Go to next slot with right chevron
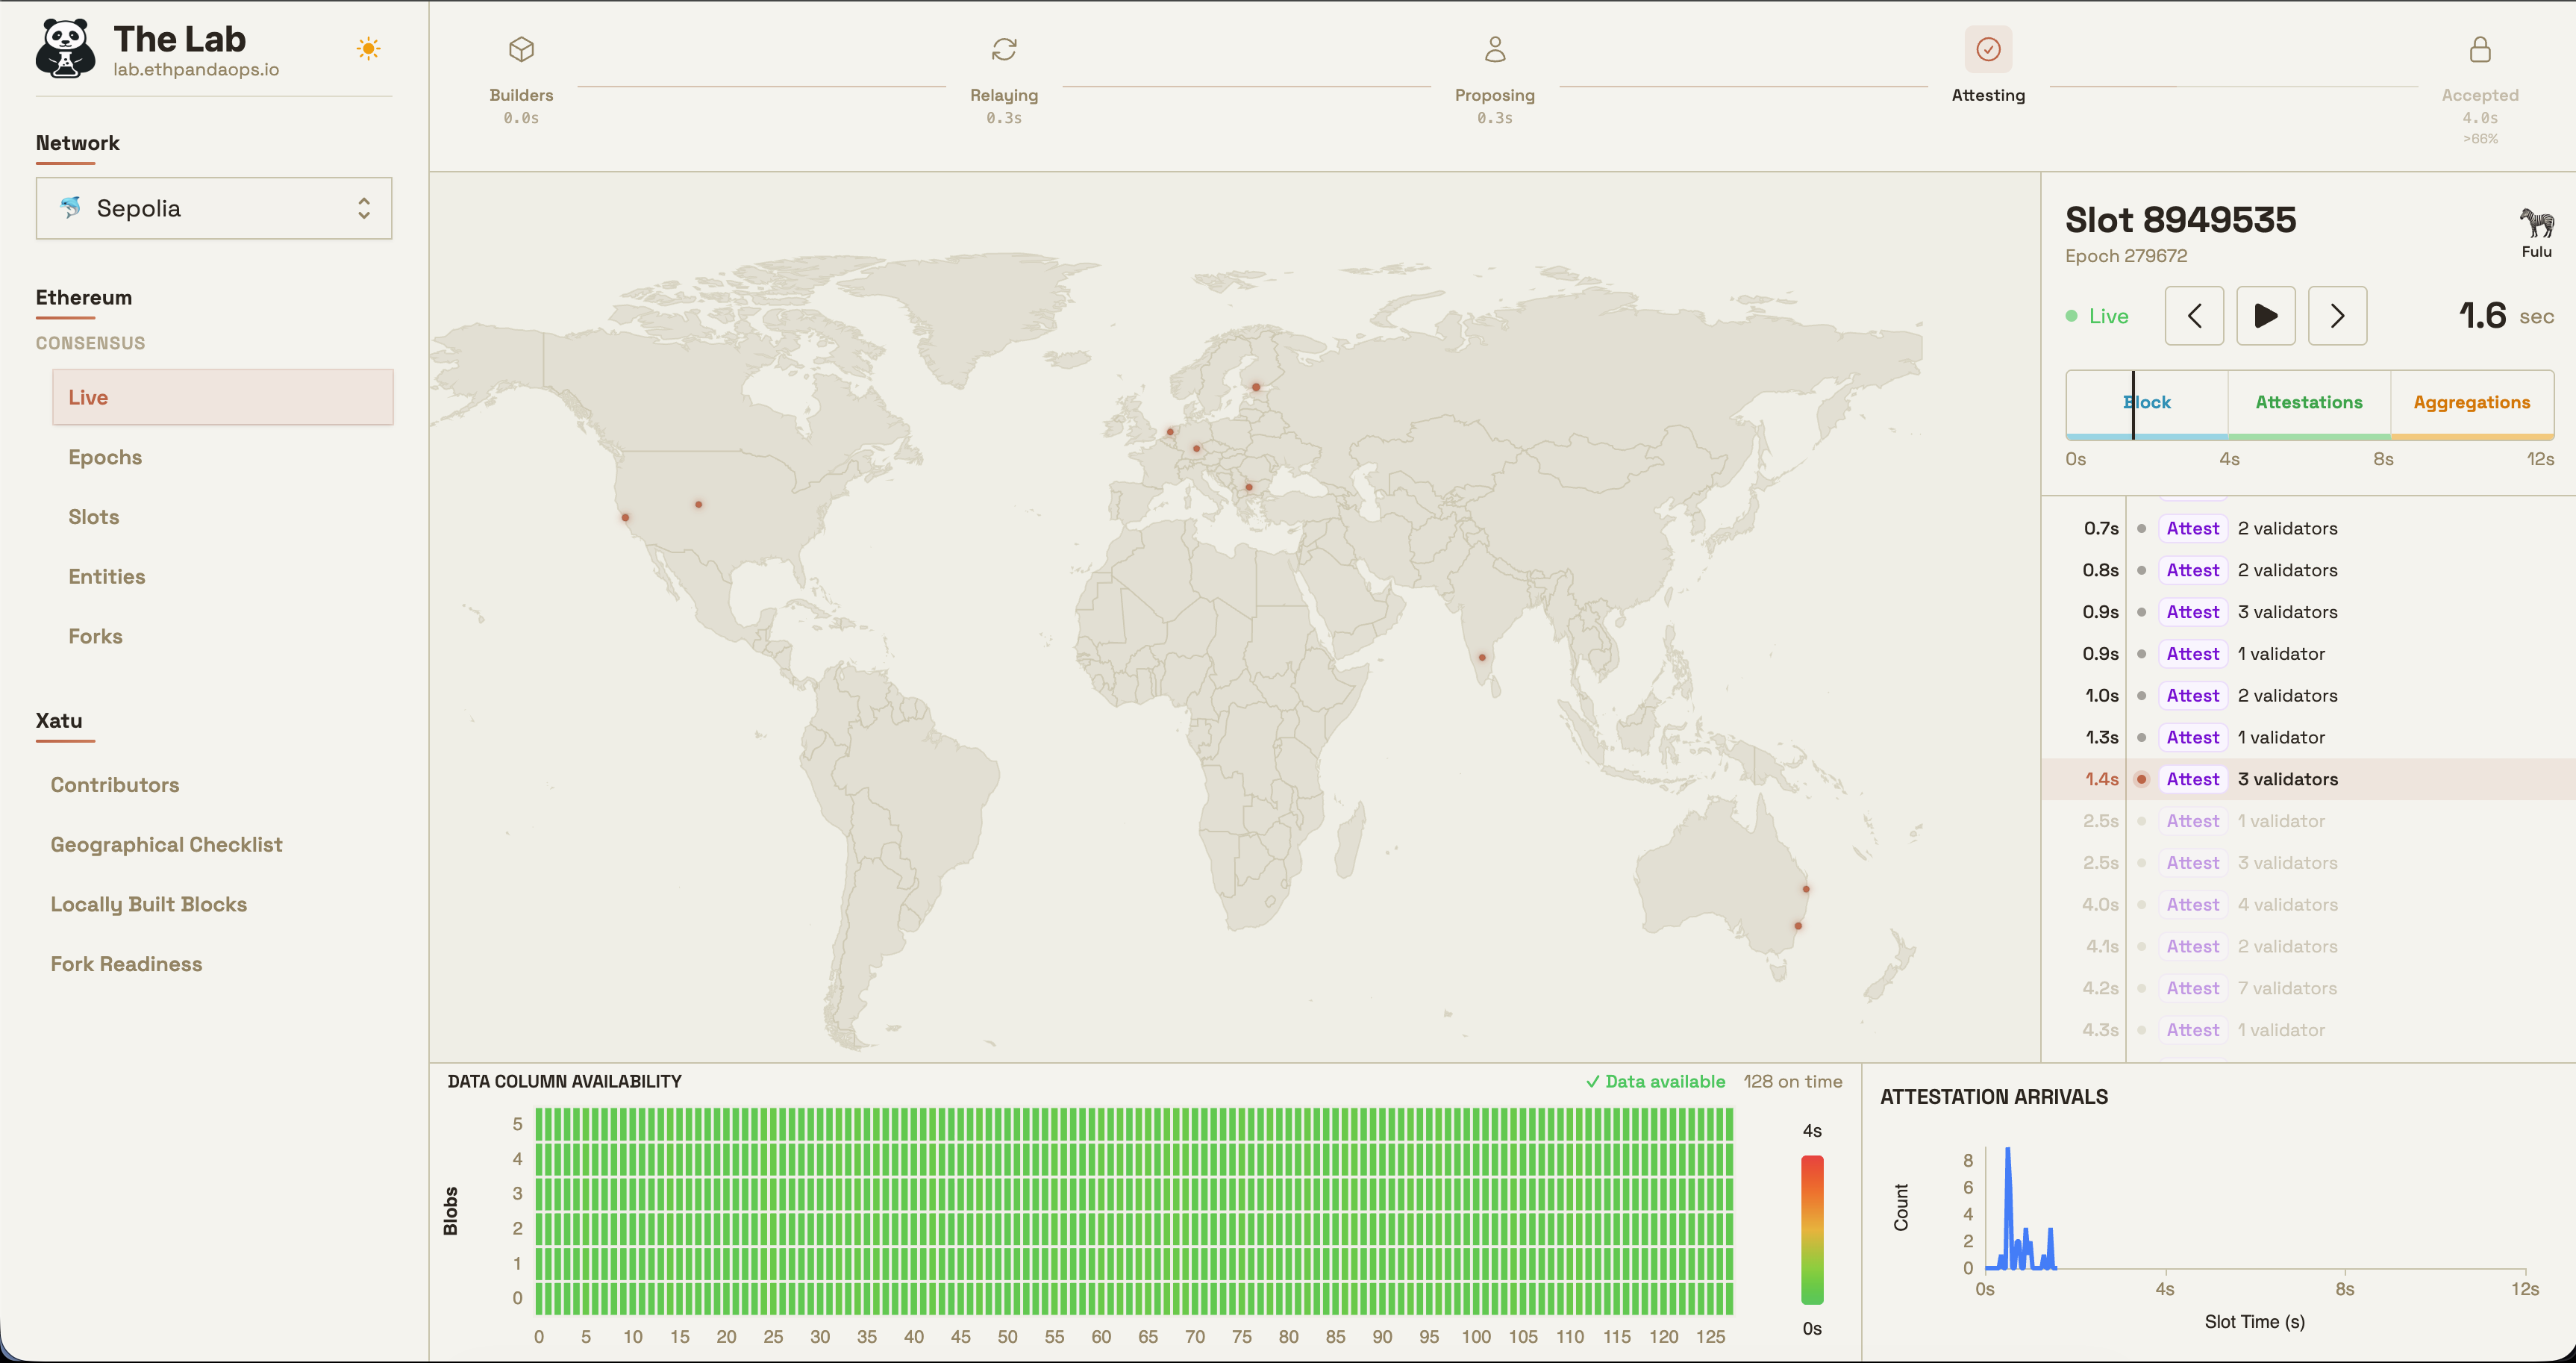This screenshot has height=1363, width=2576. [x=2337, y=316]
